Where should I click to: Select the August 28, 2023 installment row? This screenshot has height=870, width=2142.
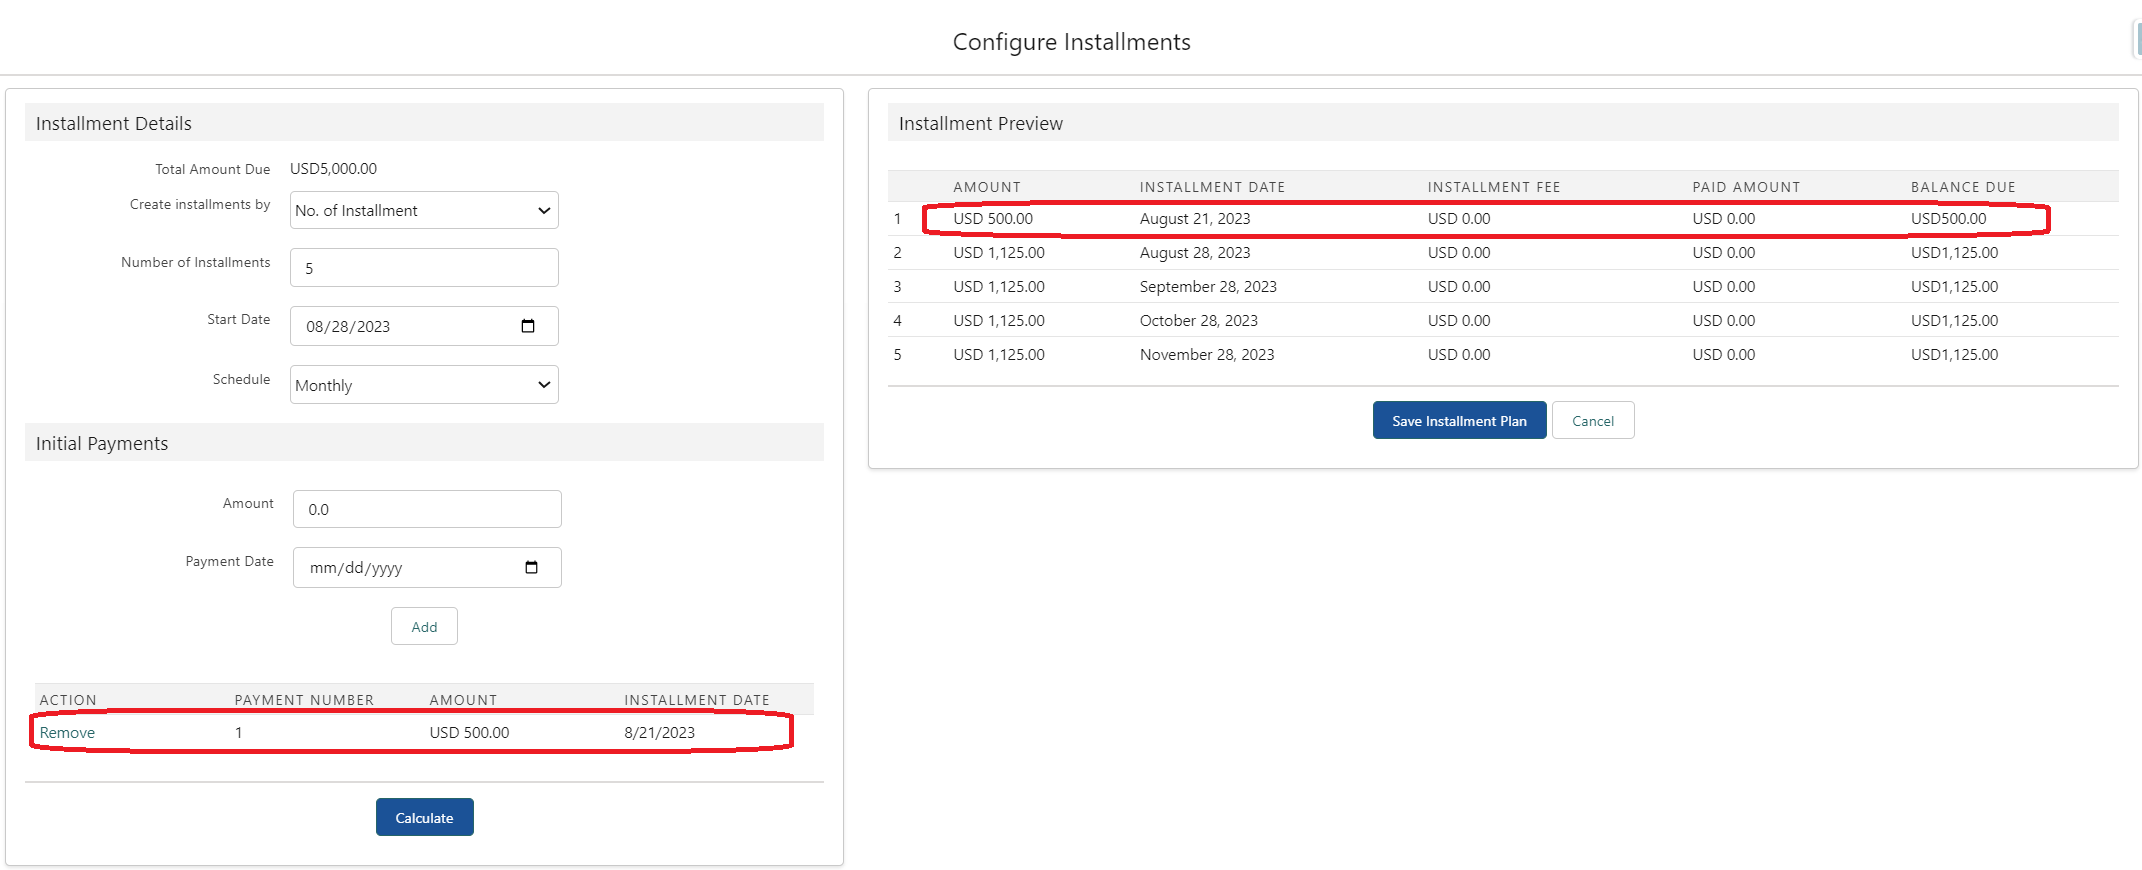tap(1195, 253)
